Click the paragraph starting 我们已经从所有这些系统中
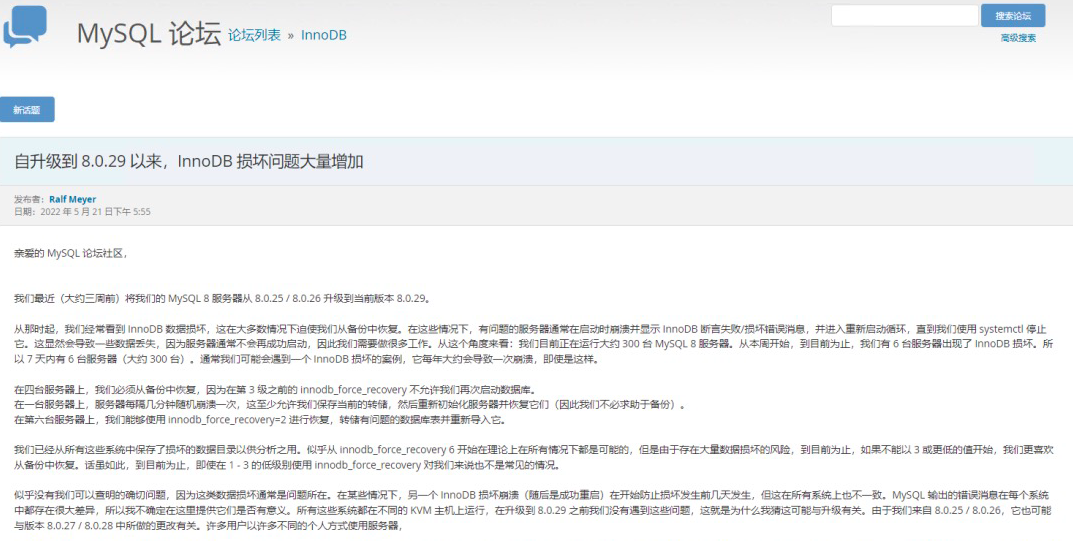This screenshot has height=541, width=1073. 534,458
